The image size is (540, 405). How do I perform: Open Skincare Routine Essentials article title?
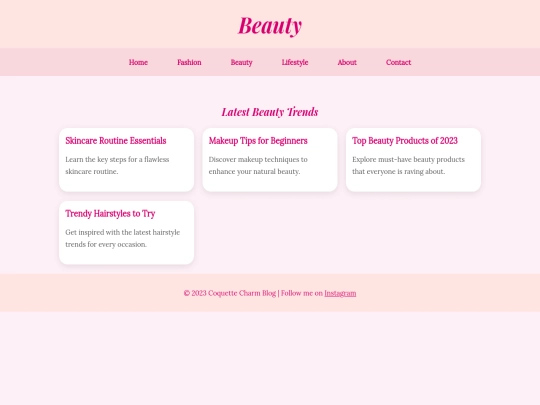pos(116,141)
